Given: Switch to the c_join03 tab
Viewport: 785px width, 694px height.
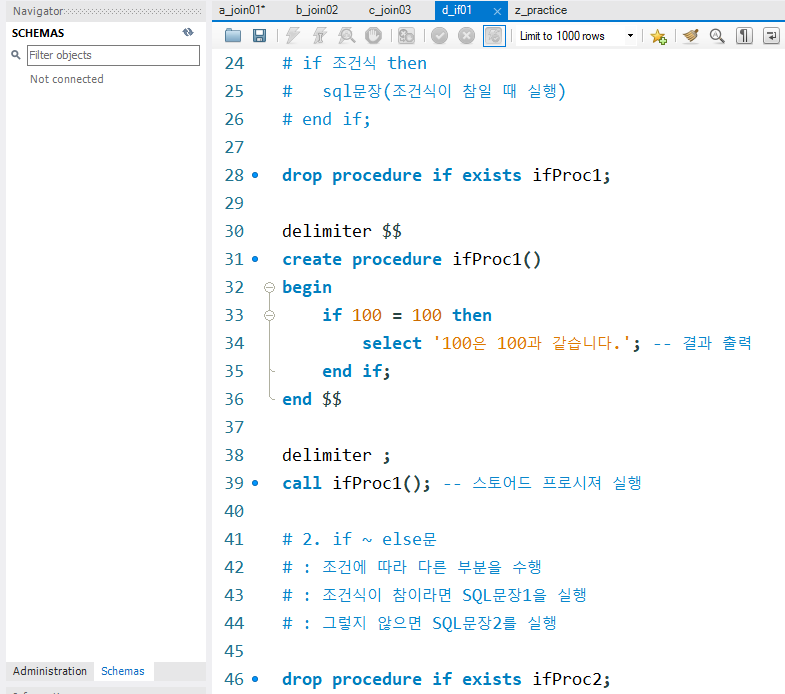Looking at the screenshot, I should tap(390, 10).
